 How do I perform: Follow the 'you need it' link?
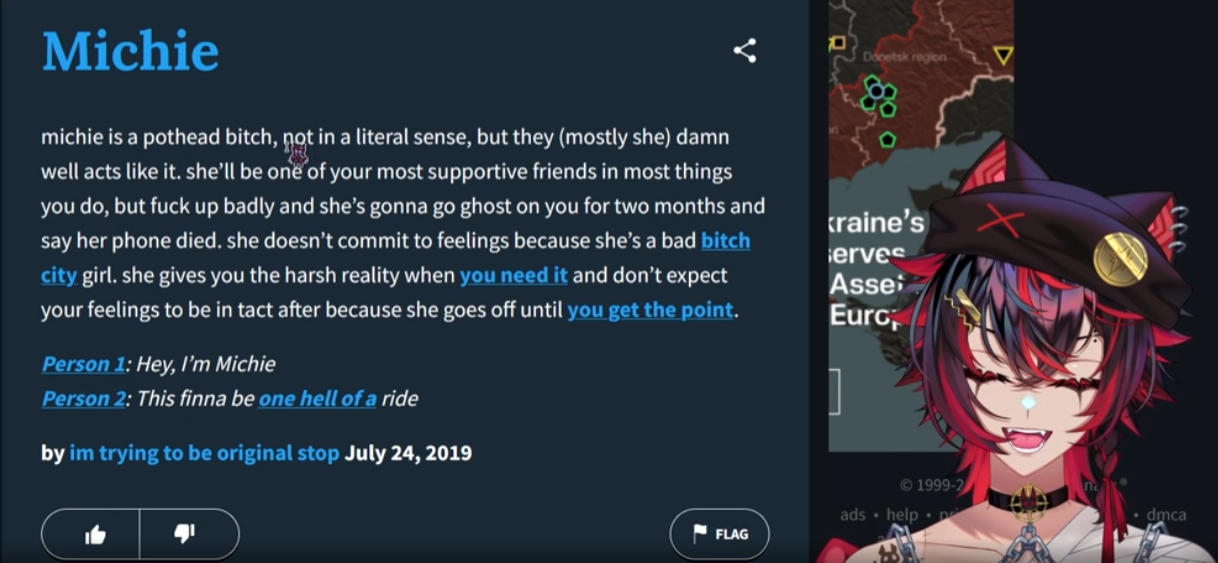513,275
